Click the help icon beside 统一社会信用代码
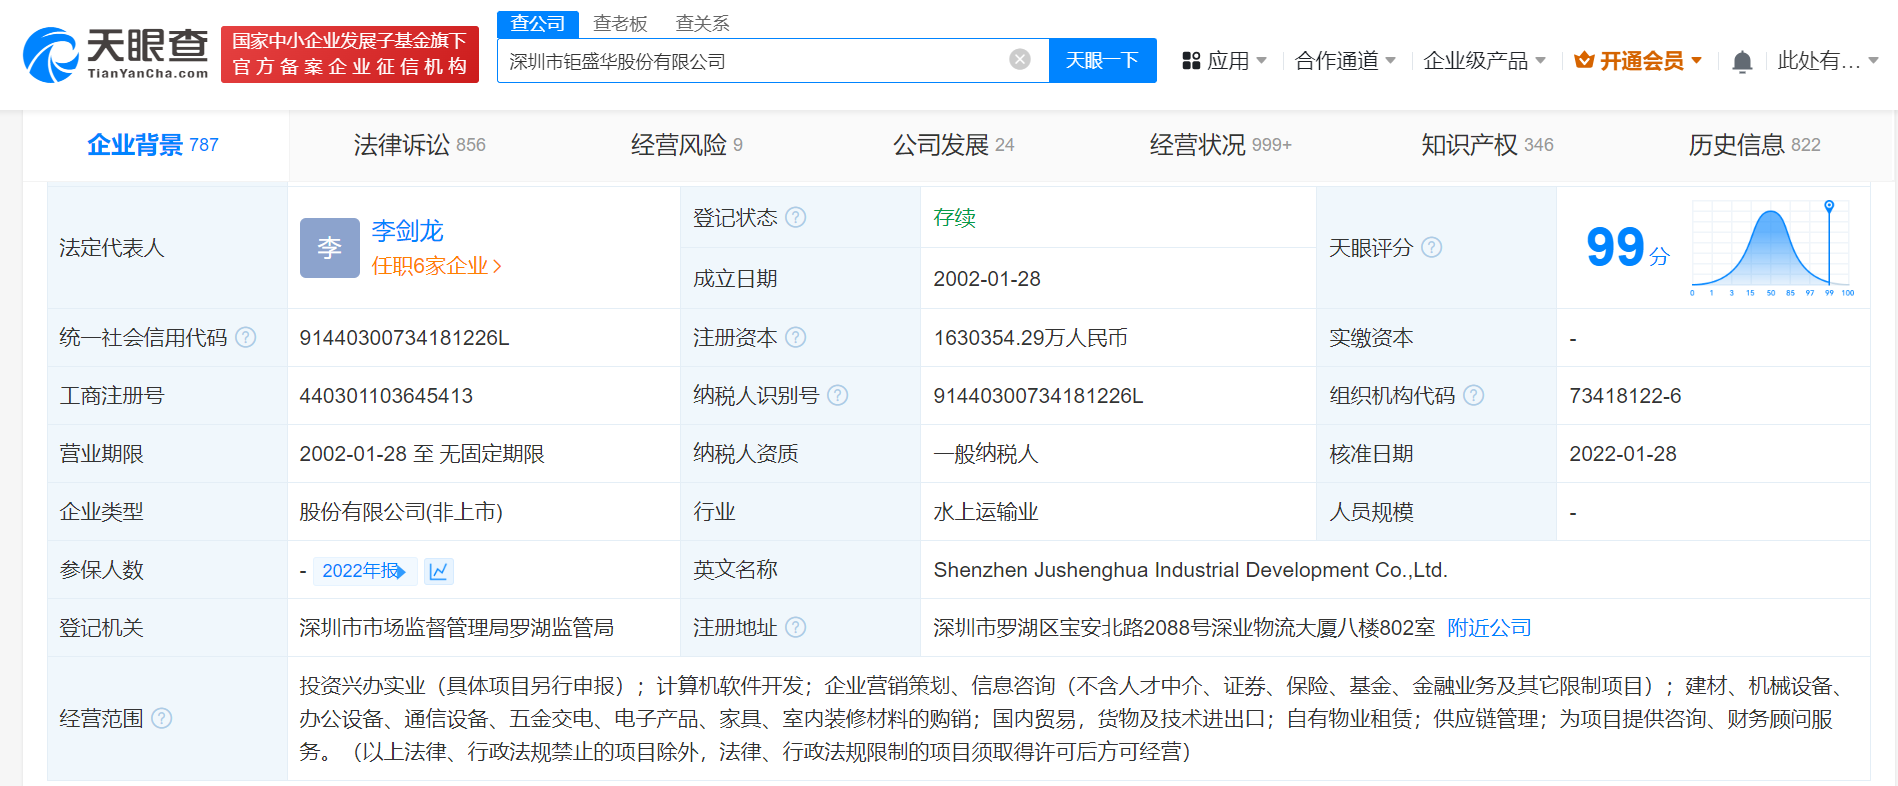 246,338
